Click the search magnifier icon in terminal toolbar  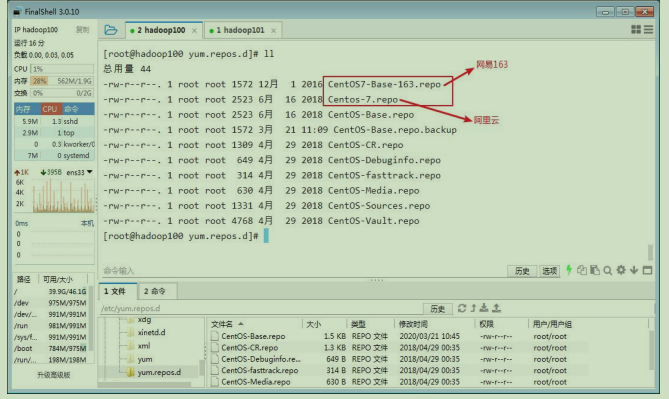point(608,270)
